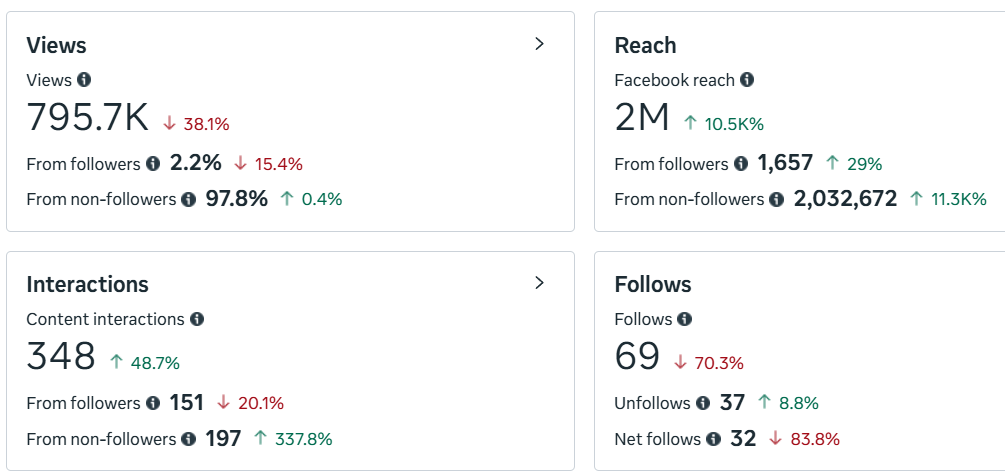
Task: Click info icon beside Views From followers
Action: pyautogui.click(x=153, y=164)
